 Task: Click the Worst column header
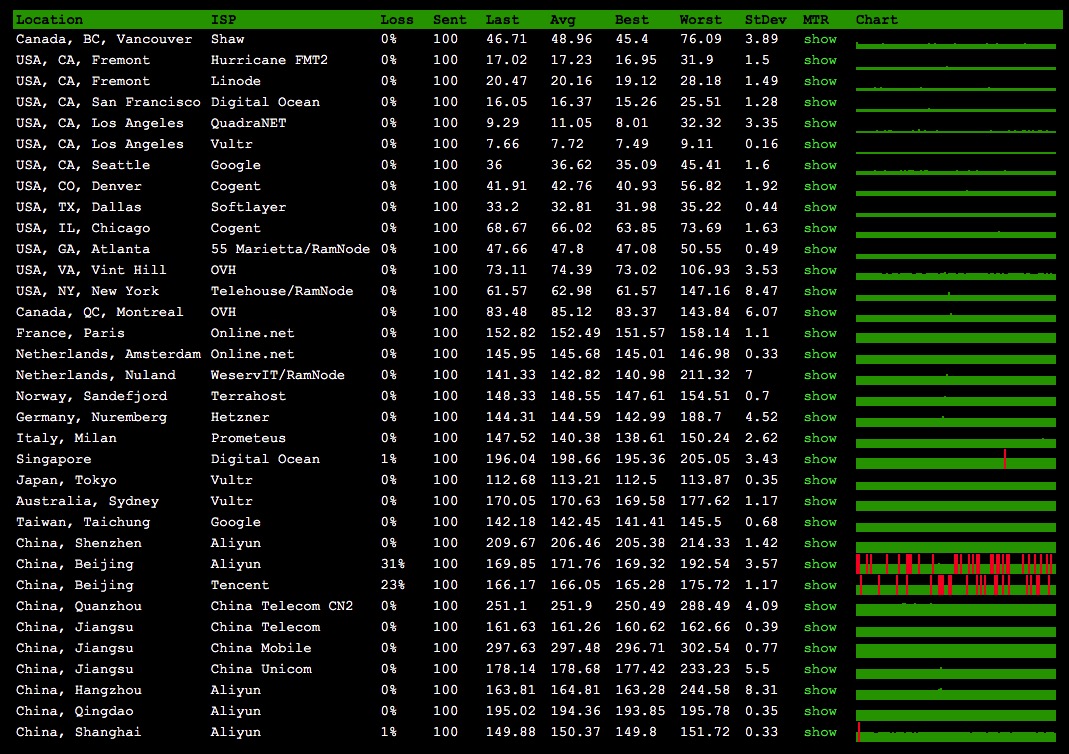click(700, 20)
